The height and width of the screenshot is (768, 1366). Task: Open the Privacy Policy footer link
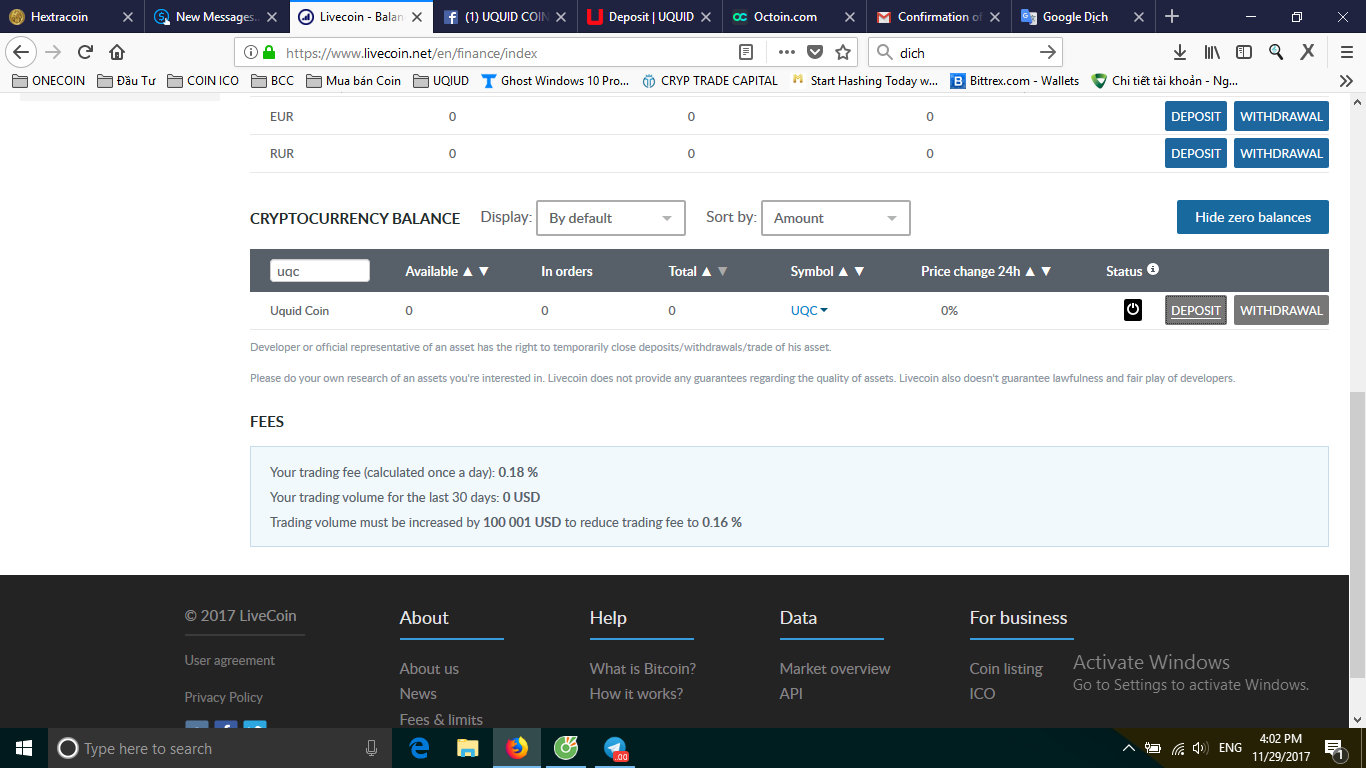pyautogui.click(x=224, y=697)
